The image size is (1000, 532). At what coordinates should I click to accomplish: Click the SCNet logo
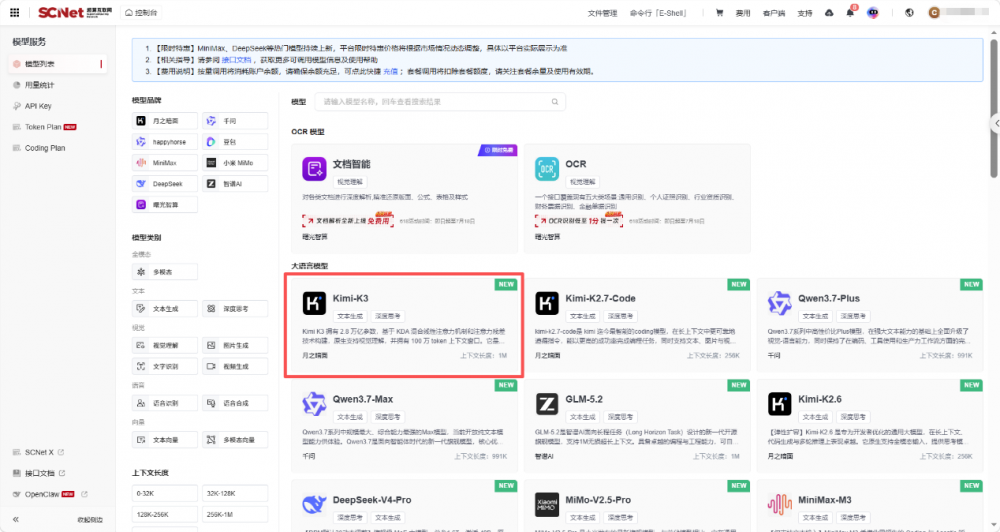pos(75,12)
